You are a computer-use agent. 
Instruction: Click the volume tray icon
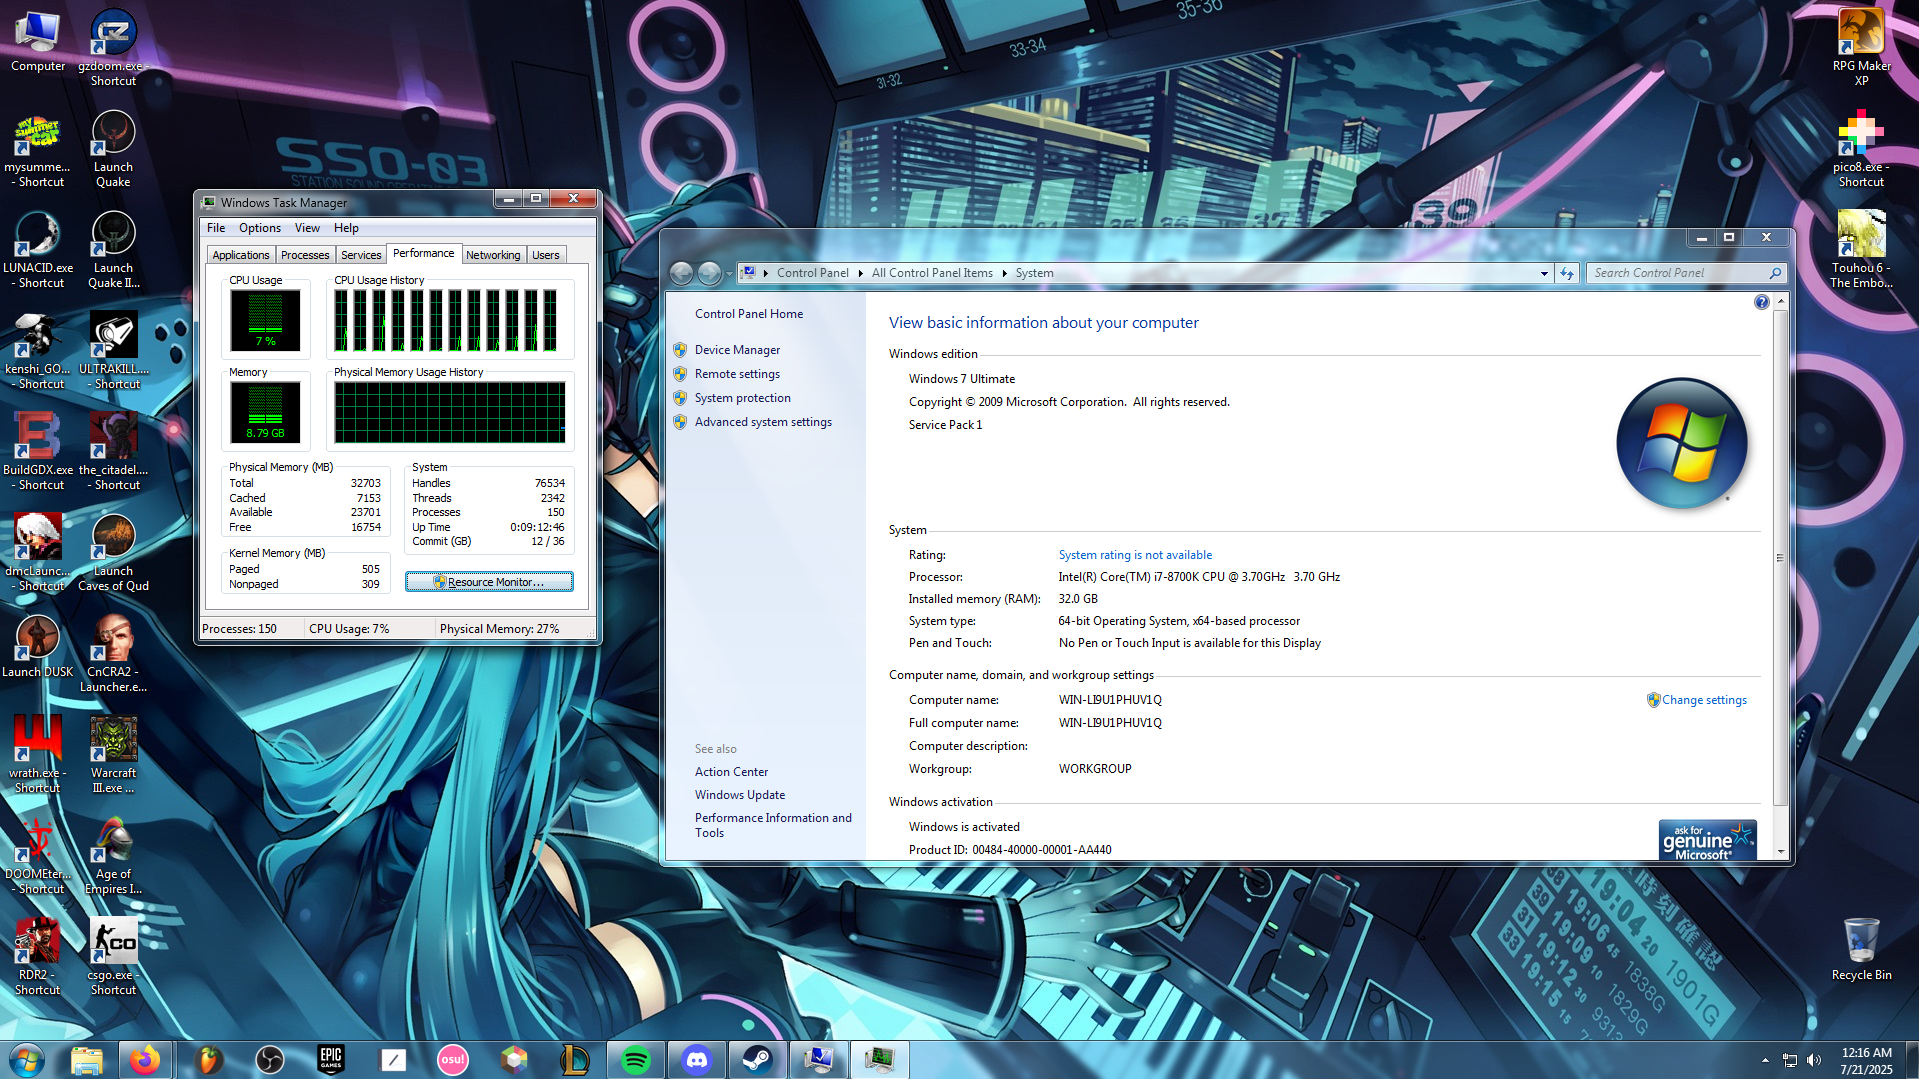1814,1060
